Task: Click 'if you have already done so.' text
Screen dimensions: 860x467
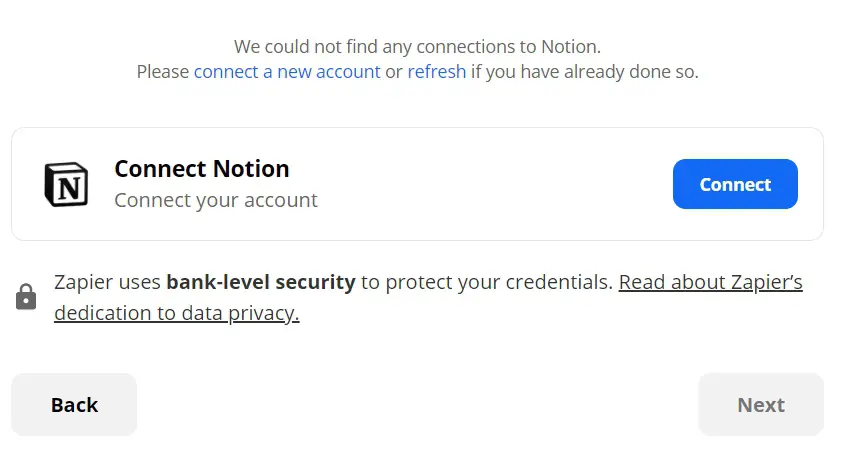Action: point(585,72)
